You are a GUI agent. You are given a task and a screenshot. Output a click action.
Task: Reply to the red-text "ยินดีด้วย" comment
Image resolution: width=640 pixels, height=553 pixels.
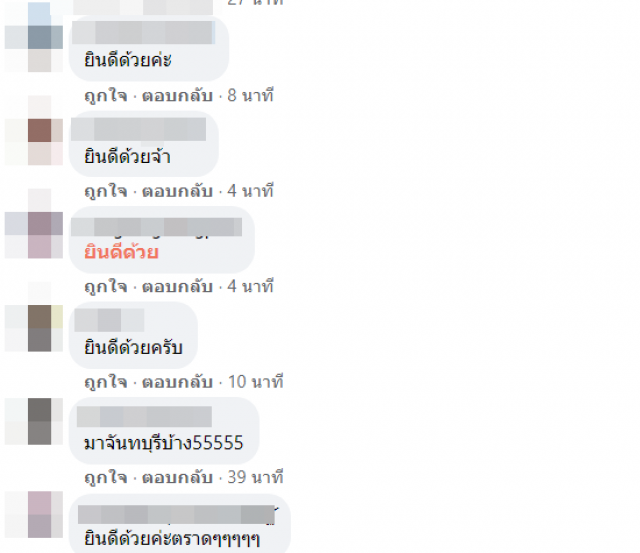[177, 287]
